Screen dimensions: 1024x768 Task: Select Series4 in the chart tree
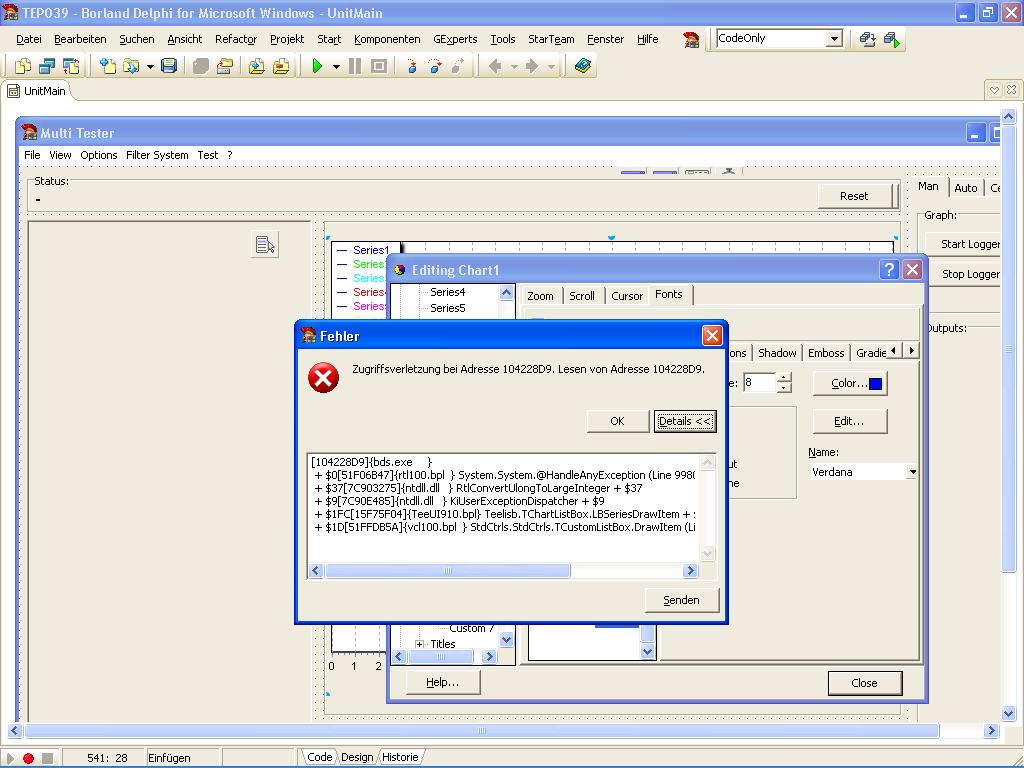[447, 292]
